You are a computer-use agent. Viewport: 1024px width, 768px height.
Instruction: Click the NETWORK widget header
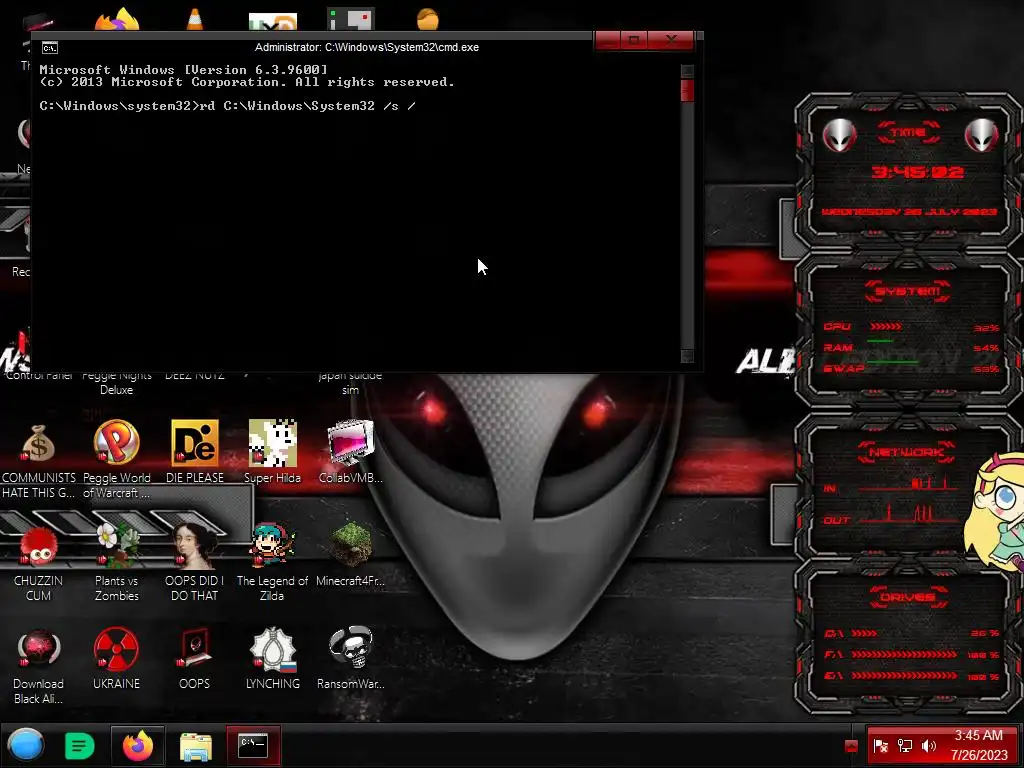click(907, 452)
